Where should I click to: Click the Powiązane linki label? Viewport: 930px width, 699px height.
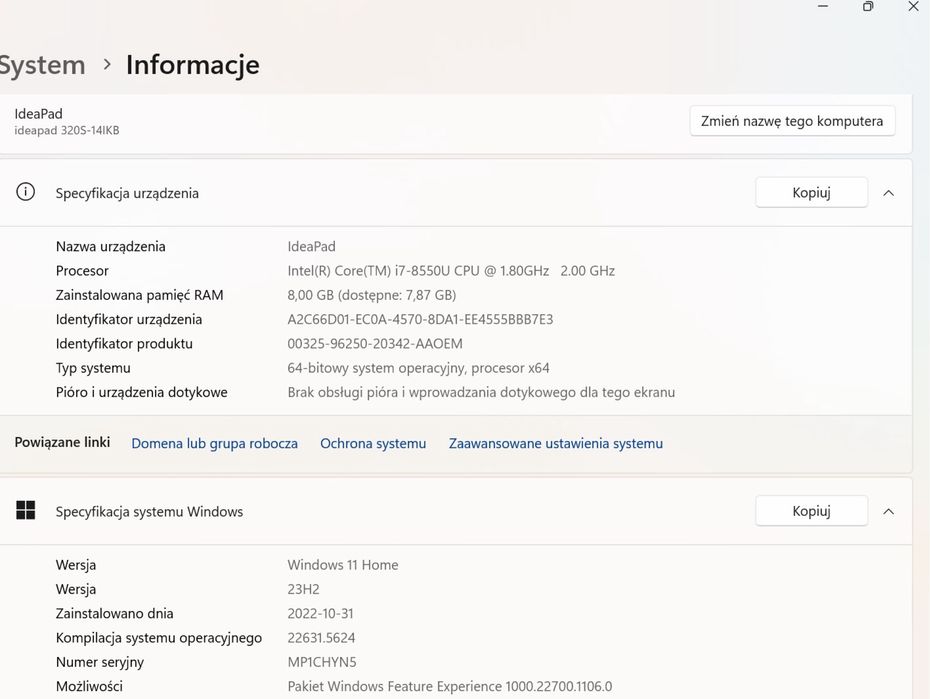[x=62, y=442]
